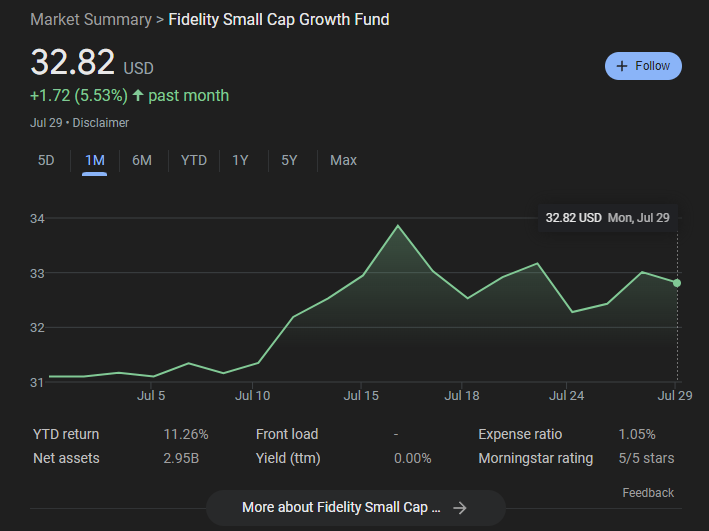Viewport: 709px width, 531px height.
Task: Click the Fidelity Small Cap Growth Fund title
Action: click(x=279, y=19)
